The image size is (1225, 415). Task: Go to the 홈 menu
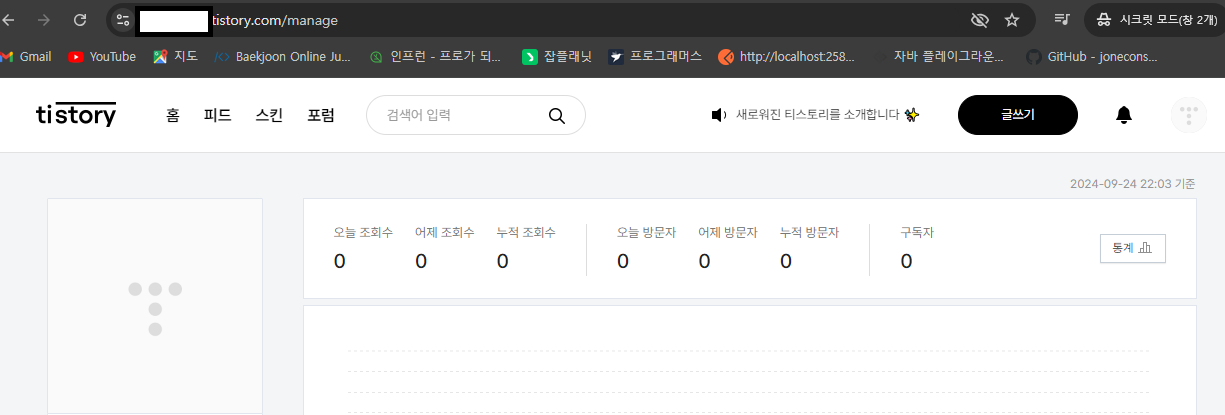(x=173, y=115)
